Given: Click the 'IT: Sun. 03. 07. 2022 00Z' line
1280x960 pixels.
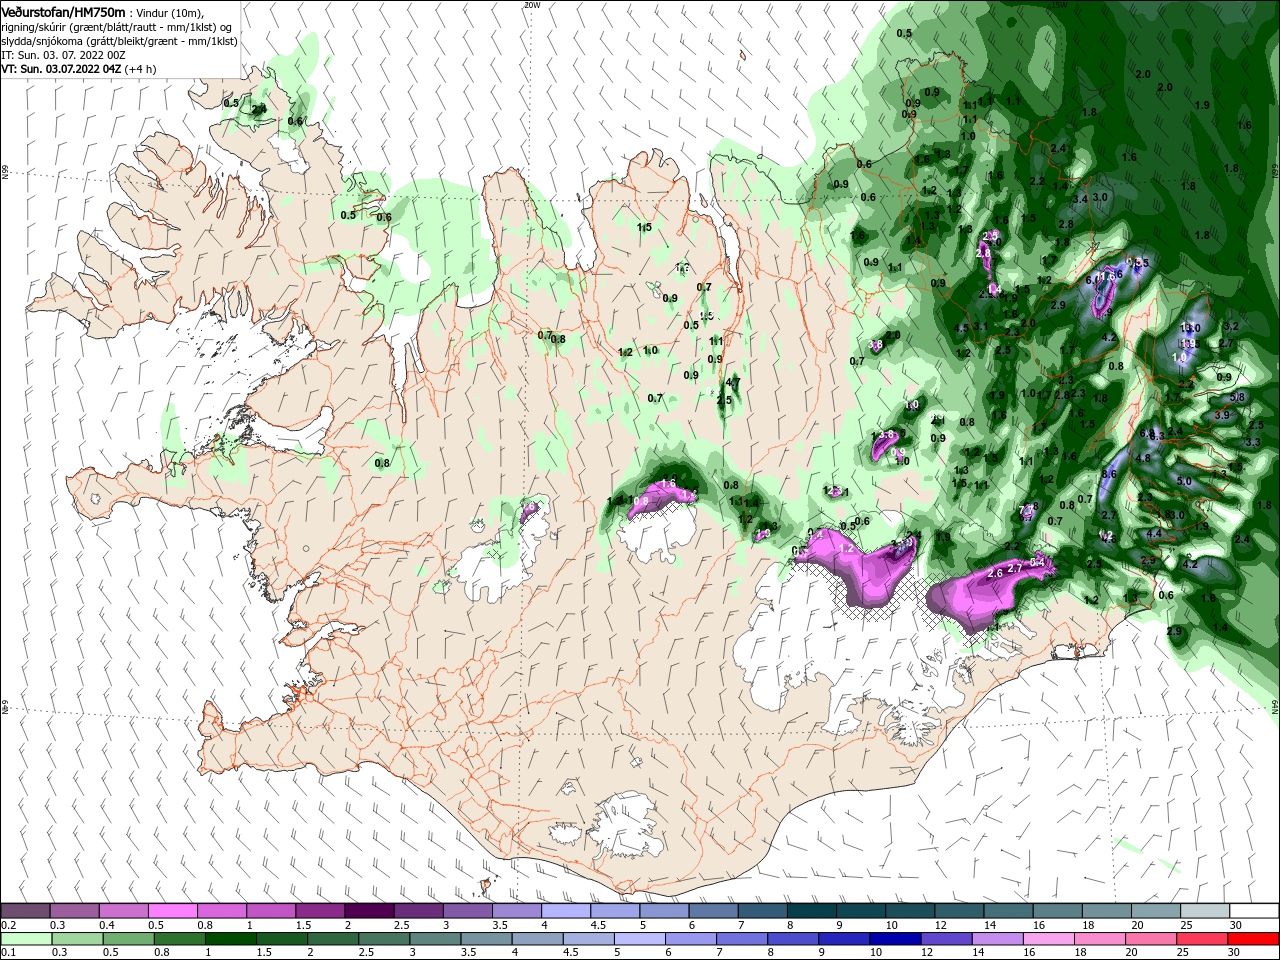Looking at the screenshot, I should pos(62,55).
